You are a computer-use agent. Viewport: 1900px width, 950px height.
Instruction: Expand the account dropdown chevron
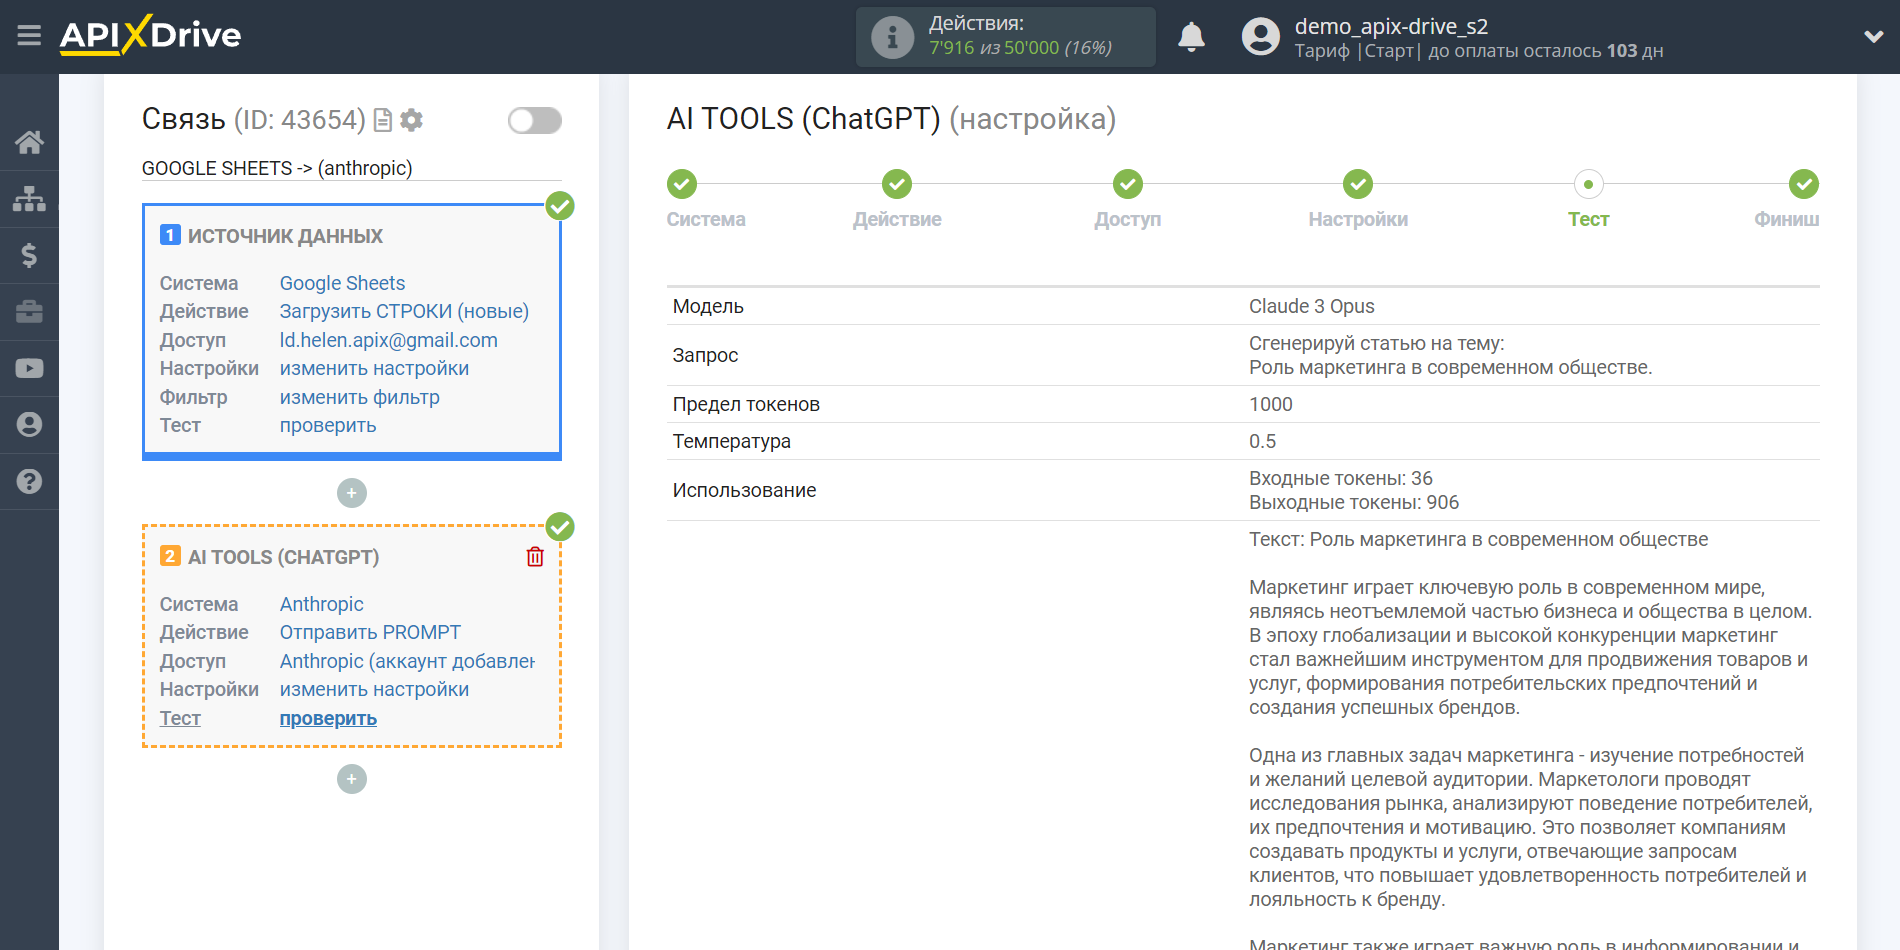(1874, 37)
